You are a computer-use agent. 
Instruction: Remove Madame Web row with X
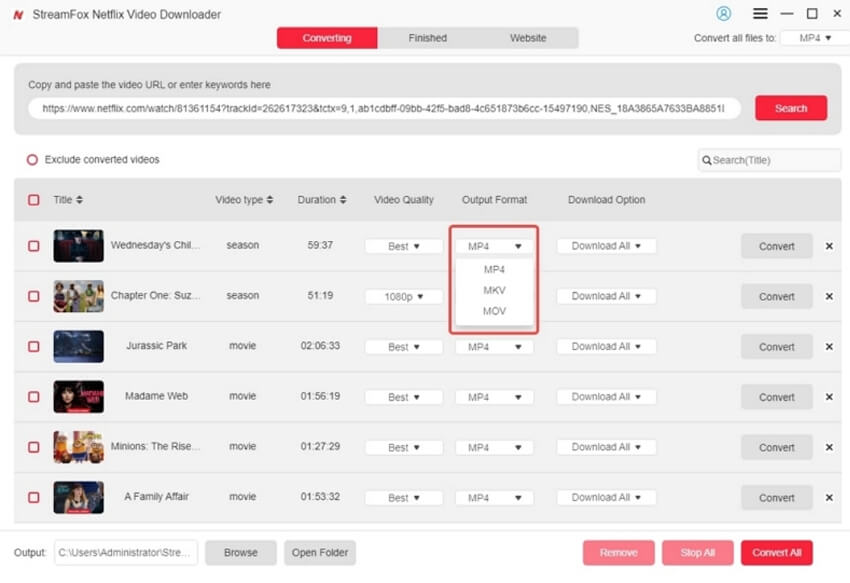click(829, 397)
